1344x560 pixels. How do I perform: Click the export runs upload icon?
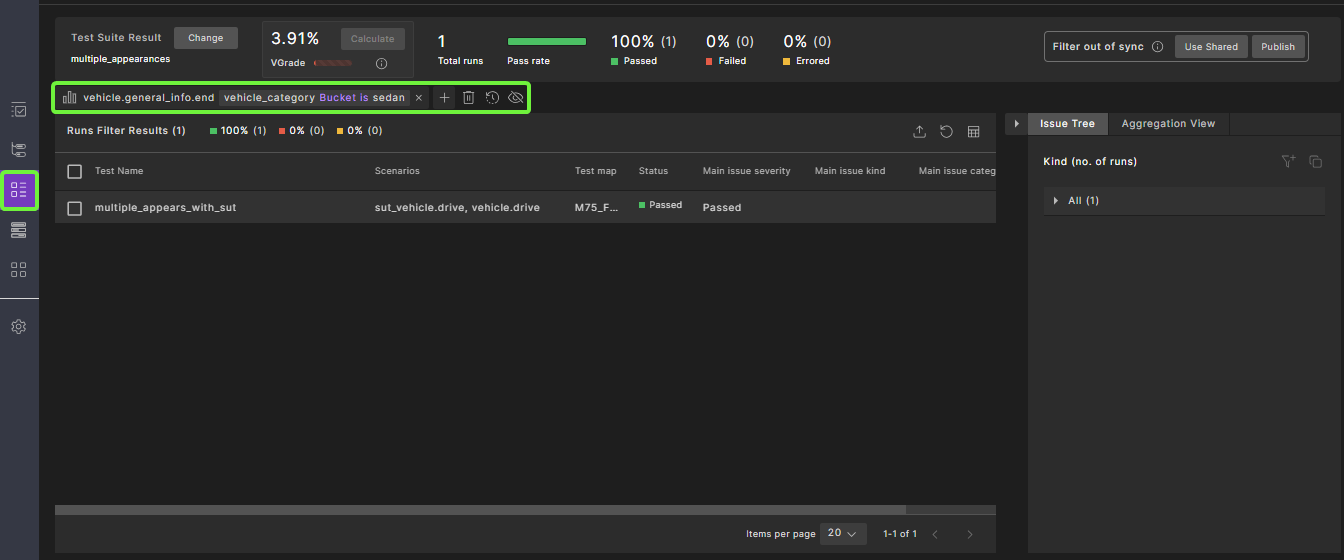(x=920, y=132)
